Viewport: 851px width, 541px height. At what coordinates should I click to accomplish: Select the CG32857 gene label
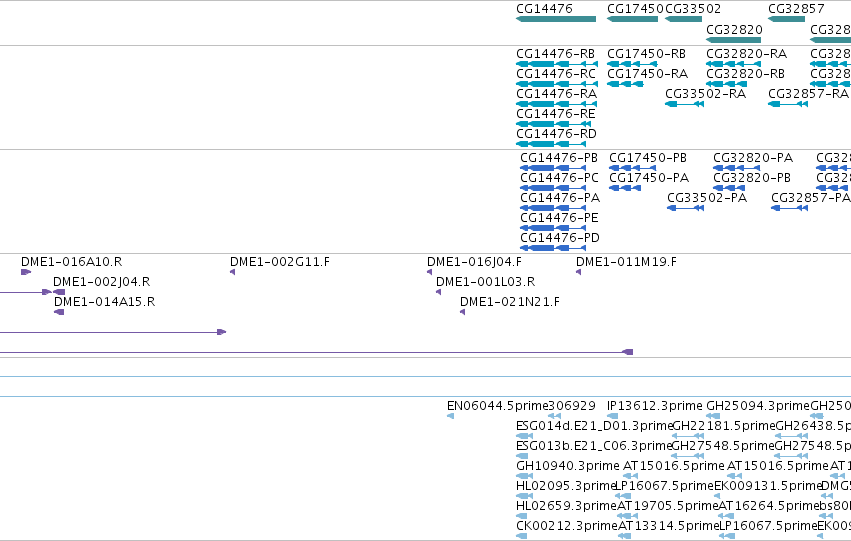tap(796, 9)
